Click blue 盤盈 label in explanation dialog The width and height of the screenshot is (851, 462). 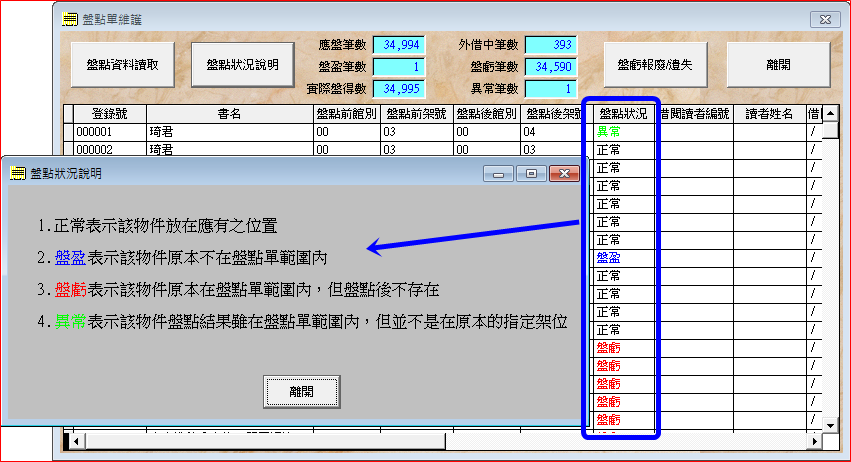coord(71,258)
